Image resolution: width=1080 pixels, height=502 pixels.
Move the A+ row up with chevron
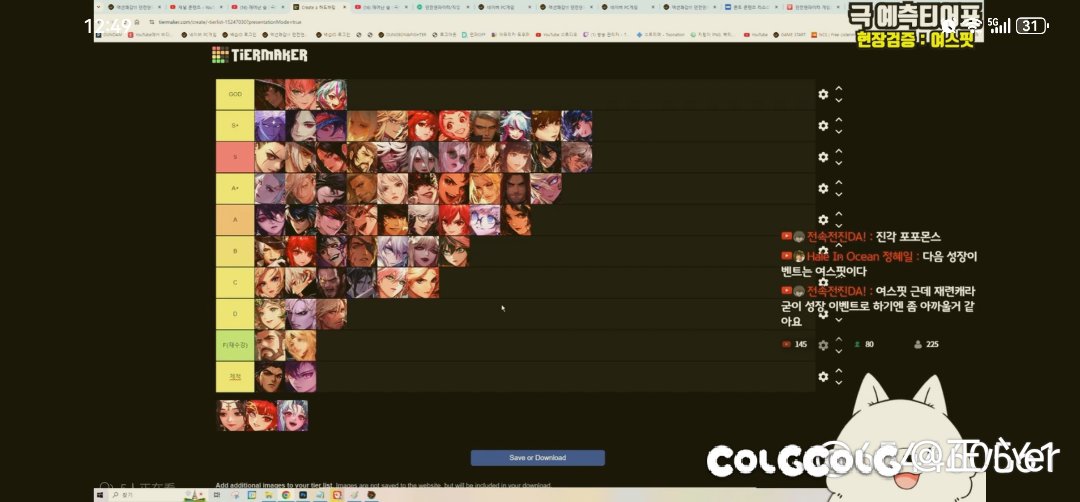[838, 183]
